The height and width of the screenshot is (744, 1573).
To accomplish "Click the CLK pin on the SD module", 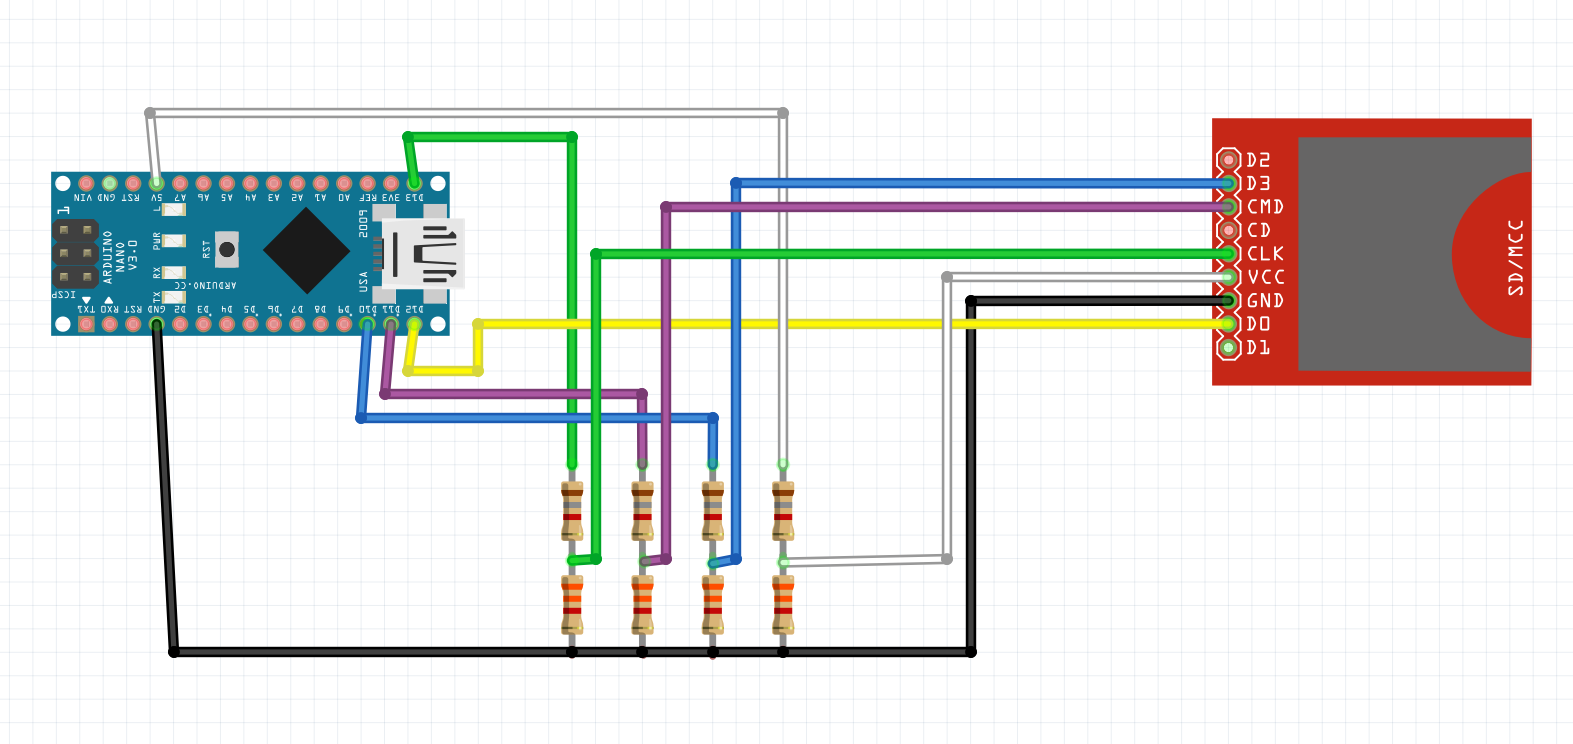I will point(1228,254).
